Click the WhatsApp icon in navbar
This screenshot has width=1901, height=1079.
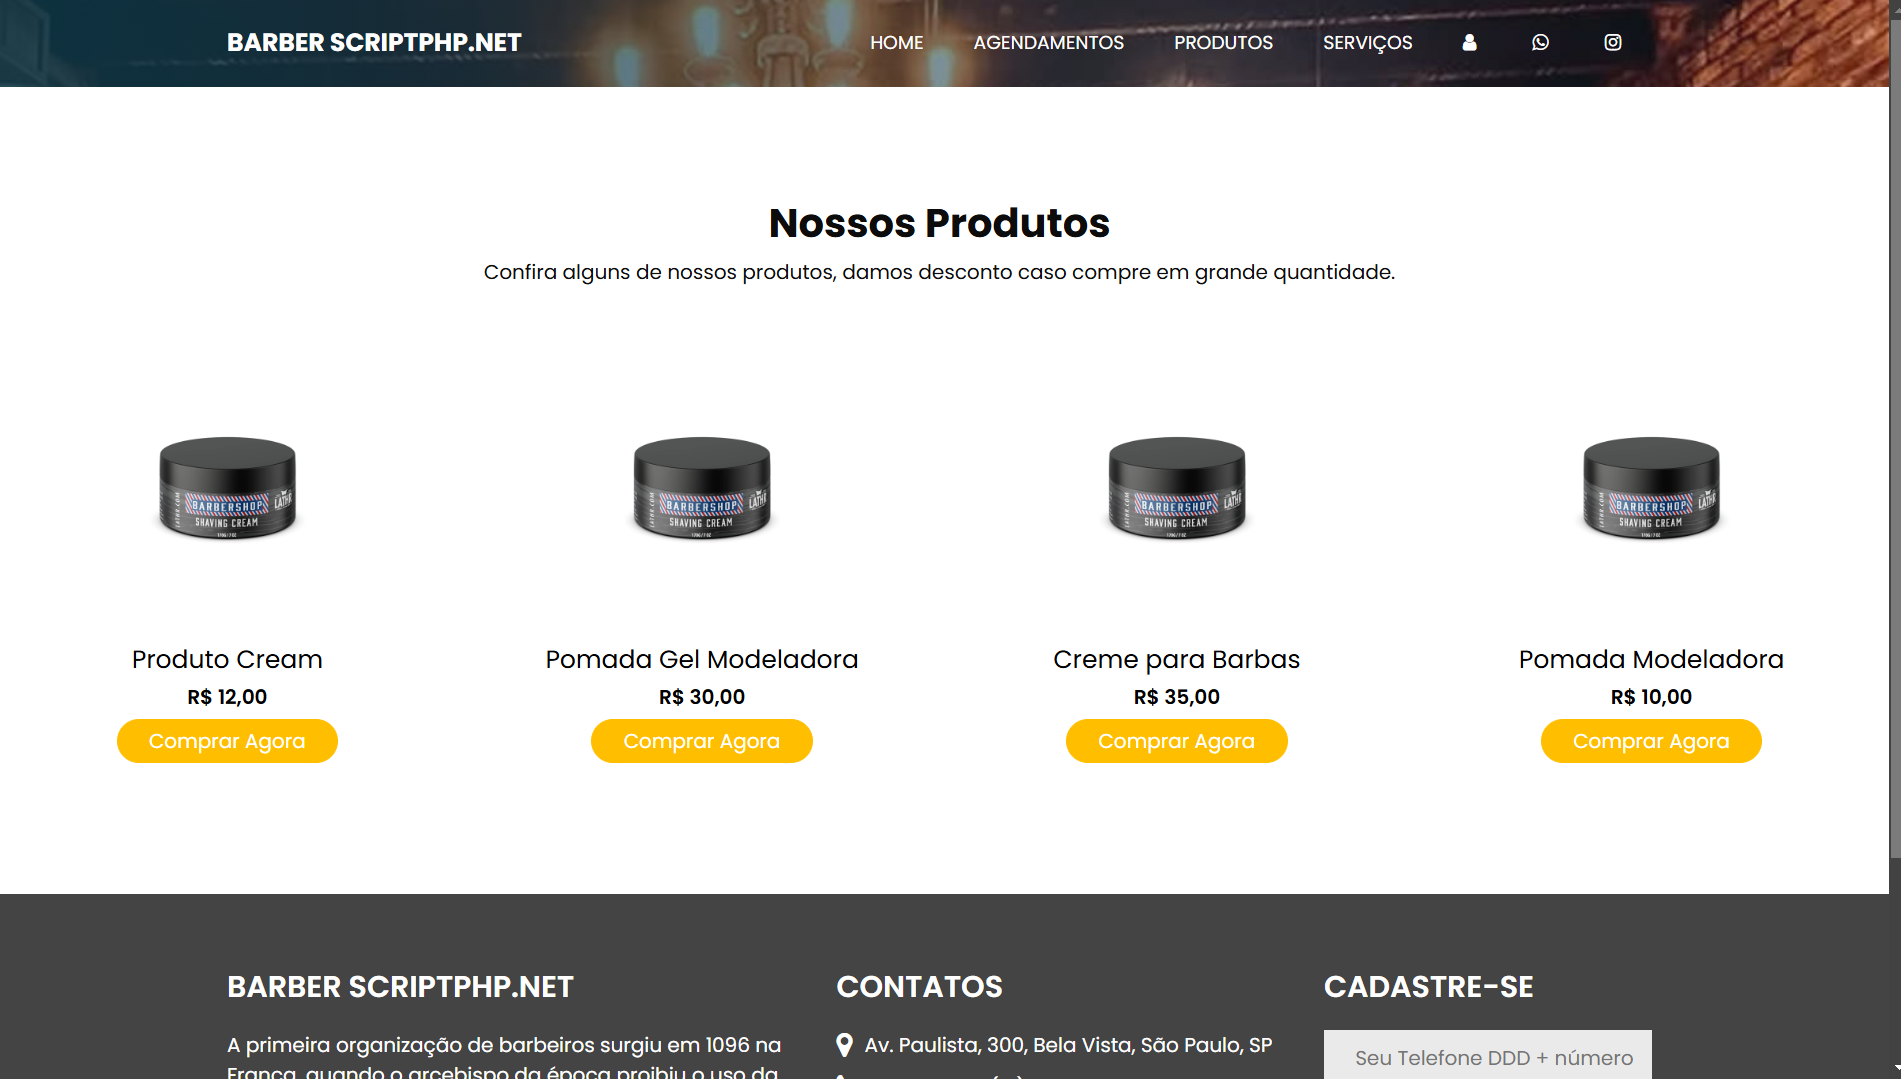[1540, 42]
